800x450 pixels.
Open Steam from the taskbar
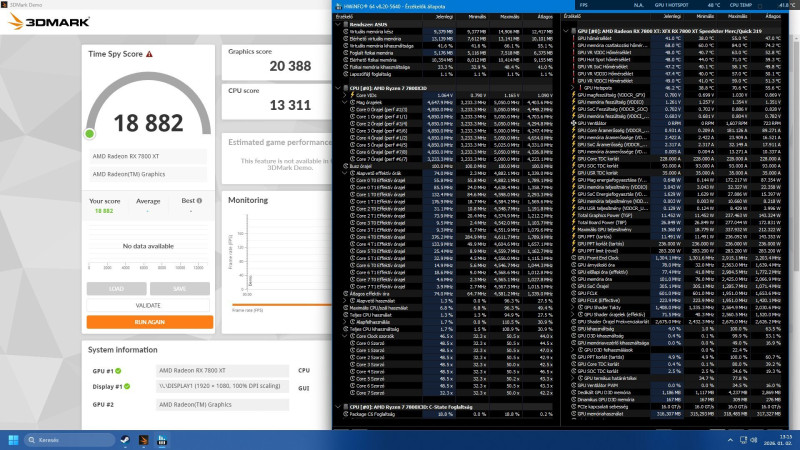point(124,440)
